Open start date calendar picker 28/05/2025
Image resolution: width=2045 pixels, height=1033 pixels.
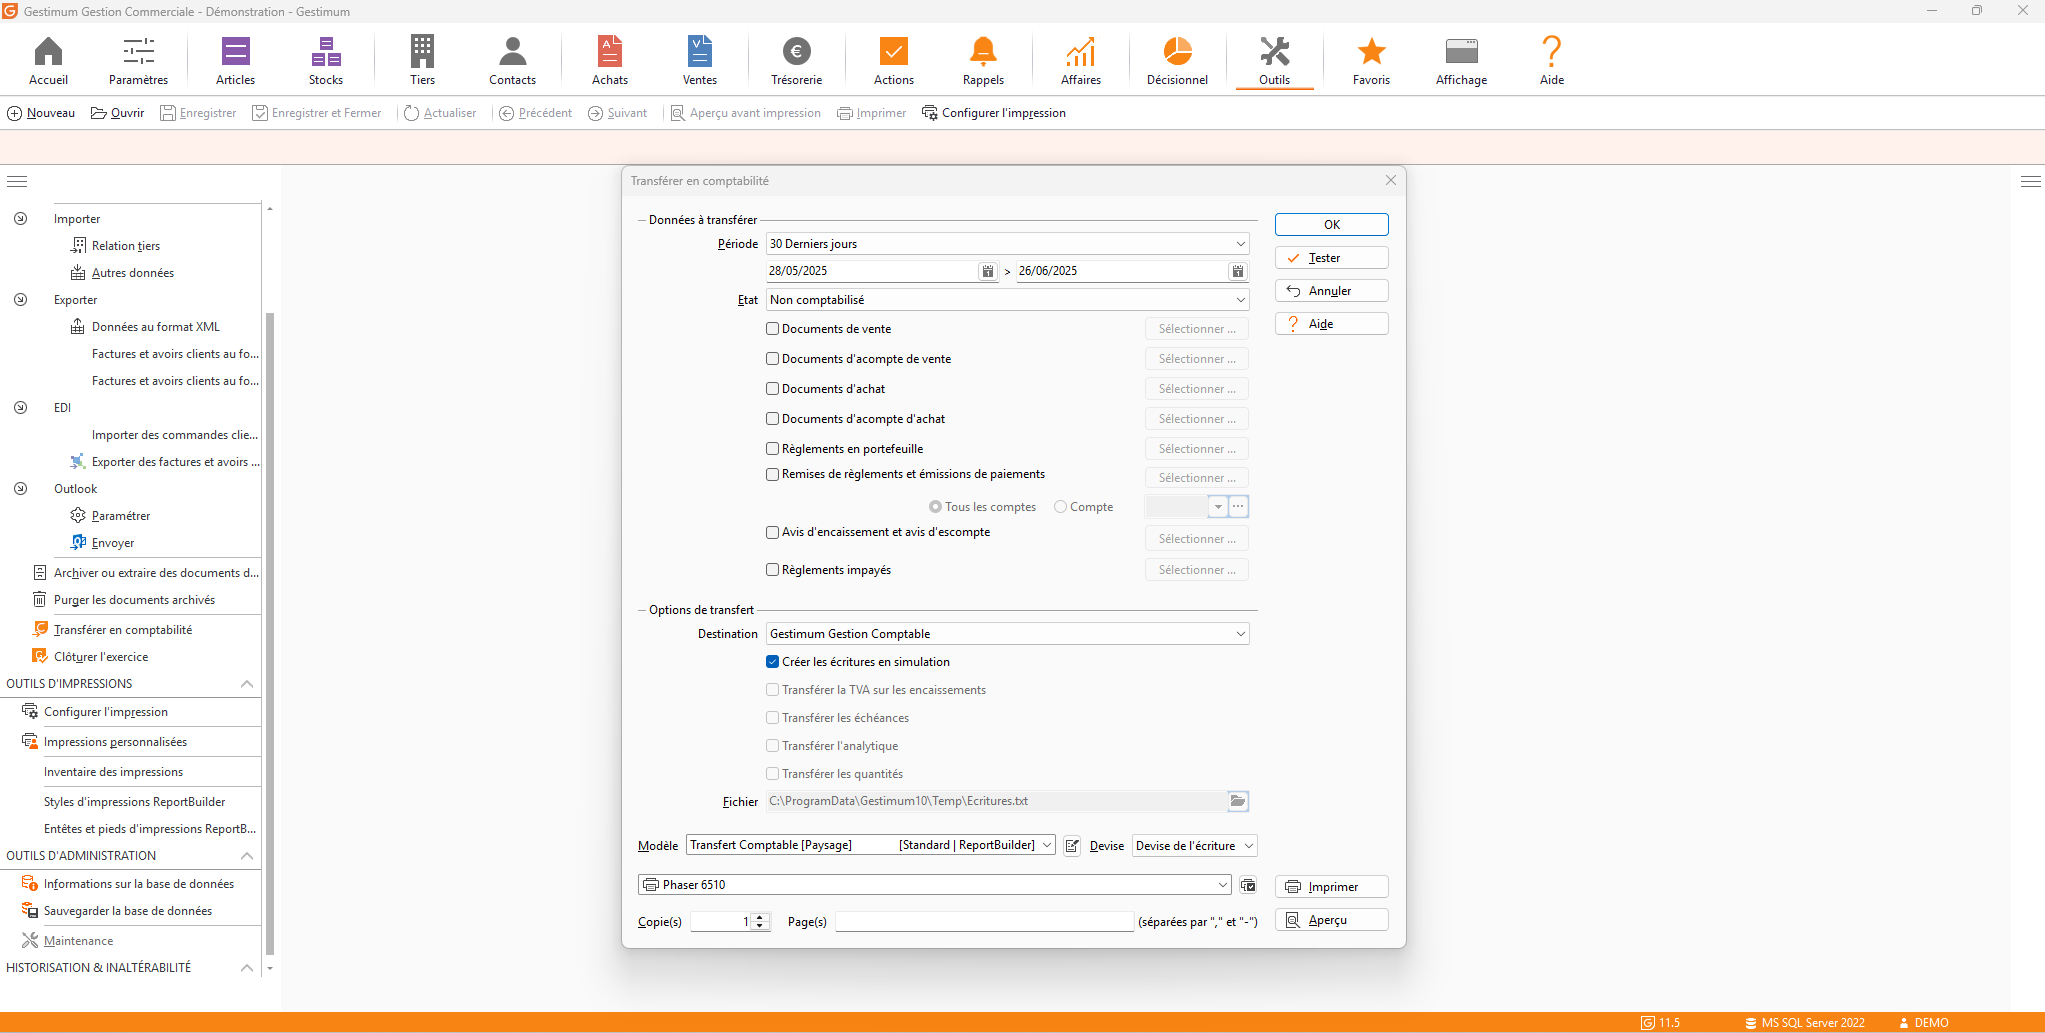click(987, 271)
